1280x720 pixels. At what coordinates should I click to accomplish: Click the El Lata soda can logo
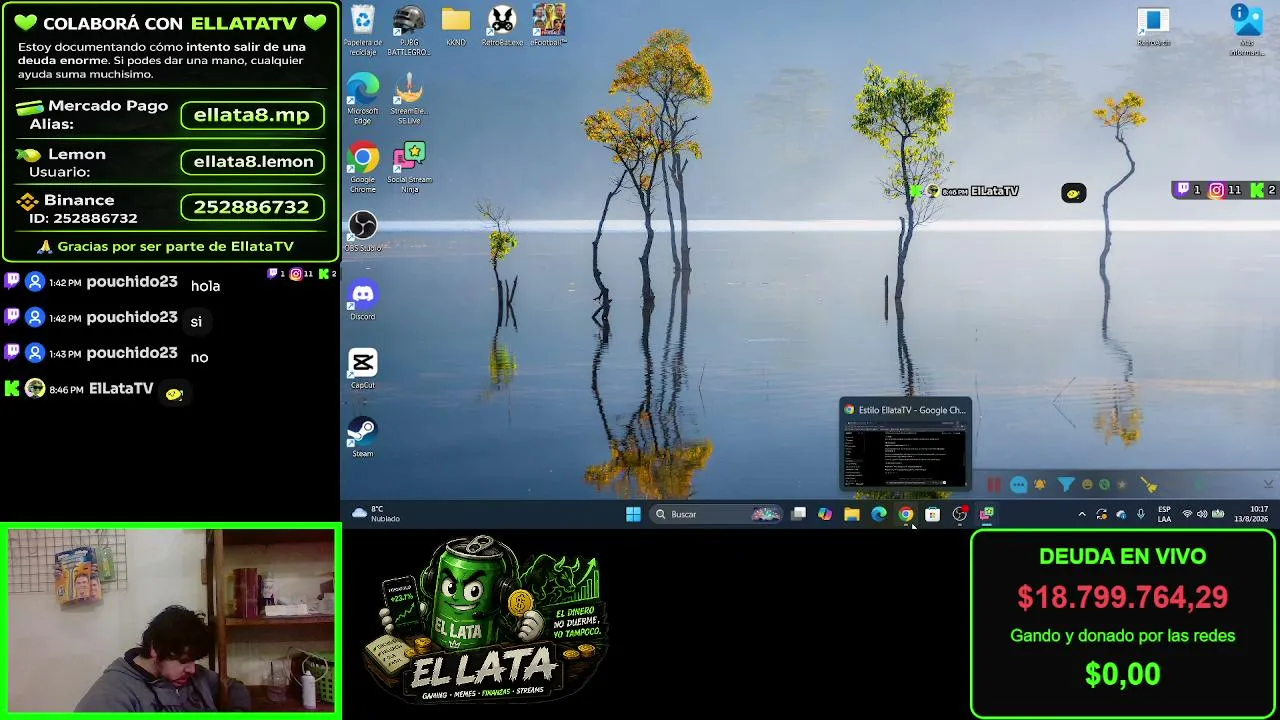click(488, 619)
